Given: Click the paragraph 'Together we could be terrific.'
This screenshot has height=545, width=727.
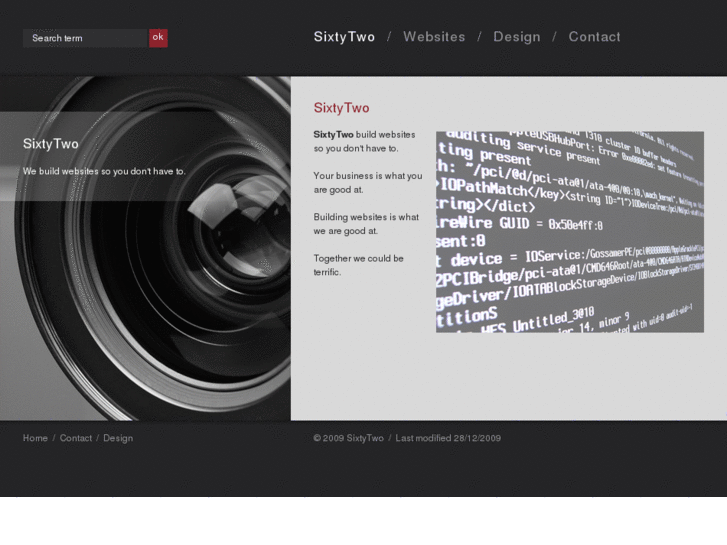Looking at the screenshot, I should tap(358, 265).
